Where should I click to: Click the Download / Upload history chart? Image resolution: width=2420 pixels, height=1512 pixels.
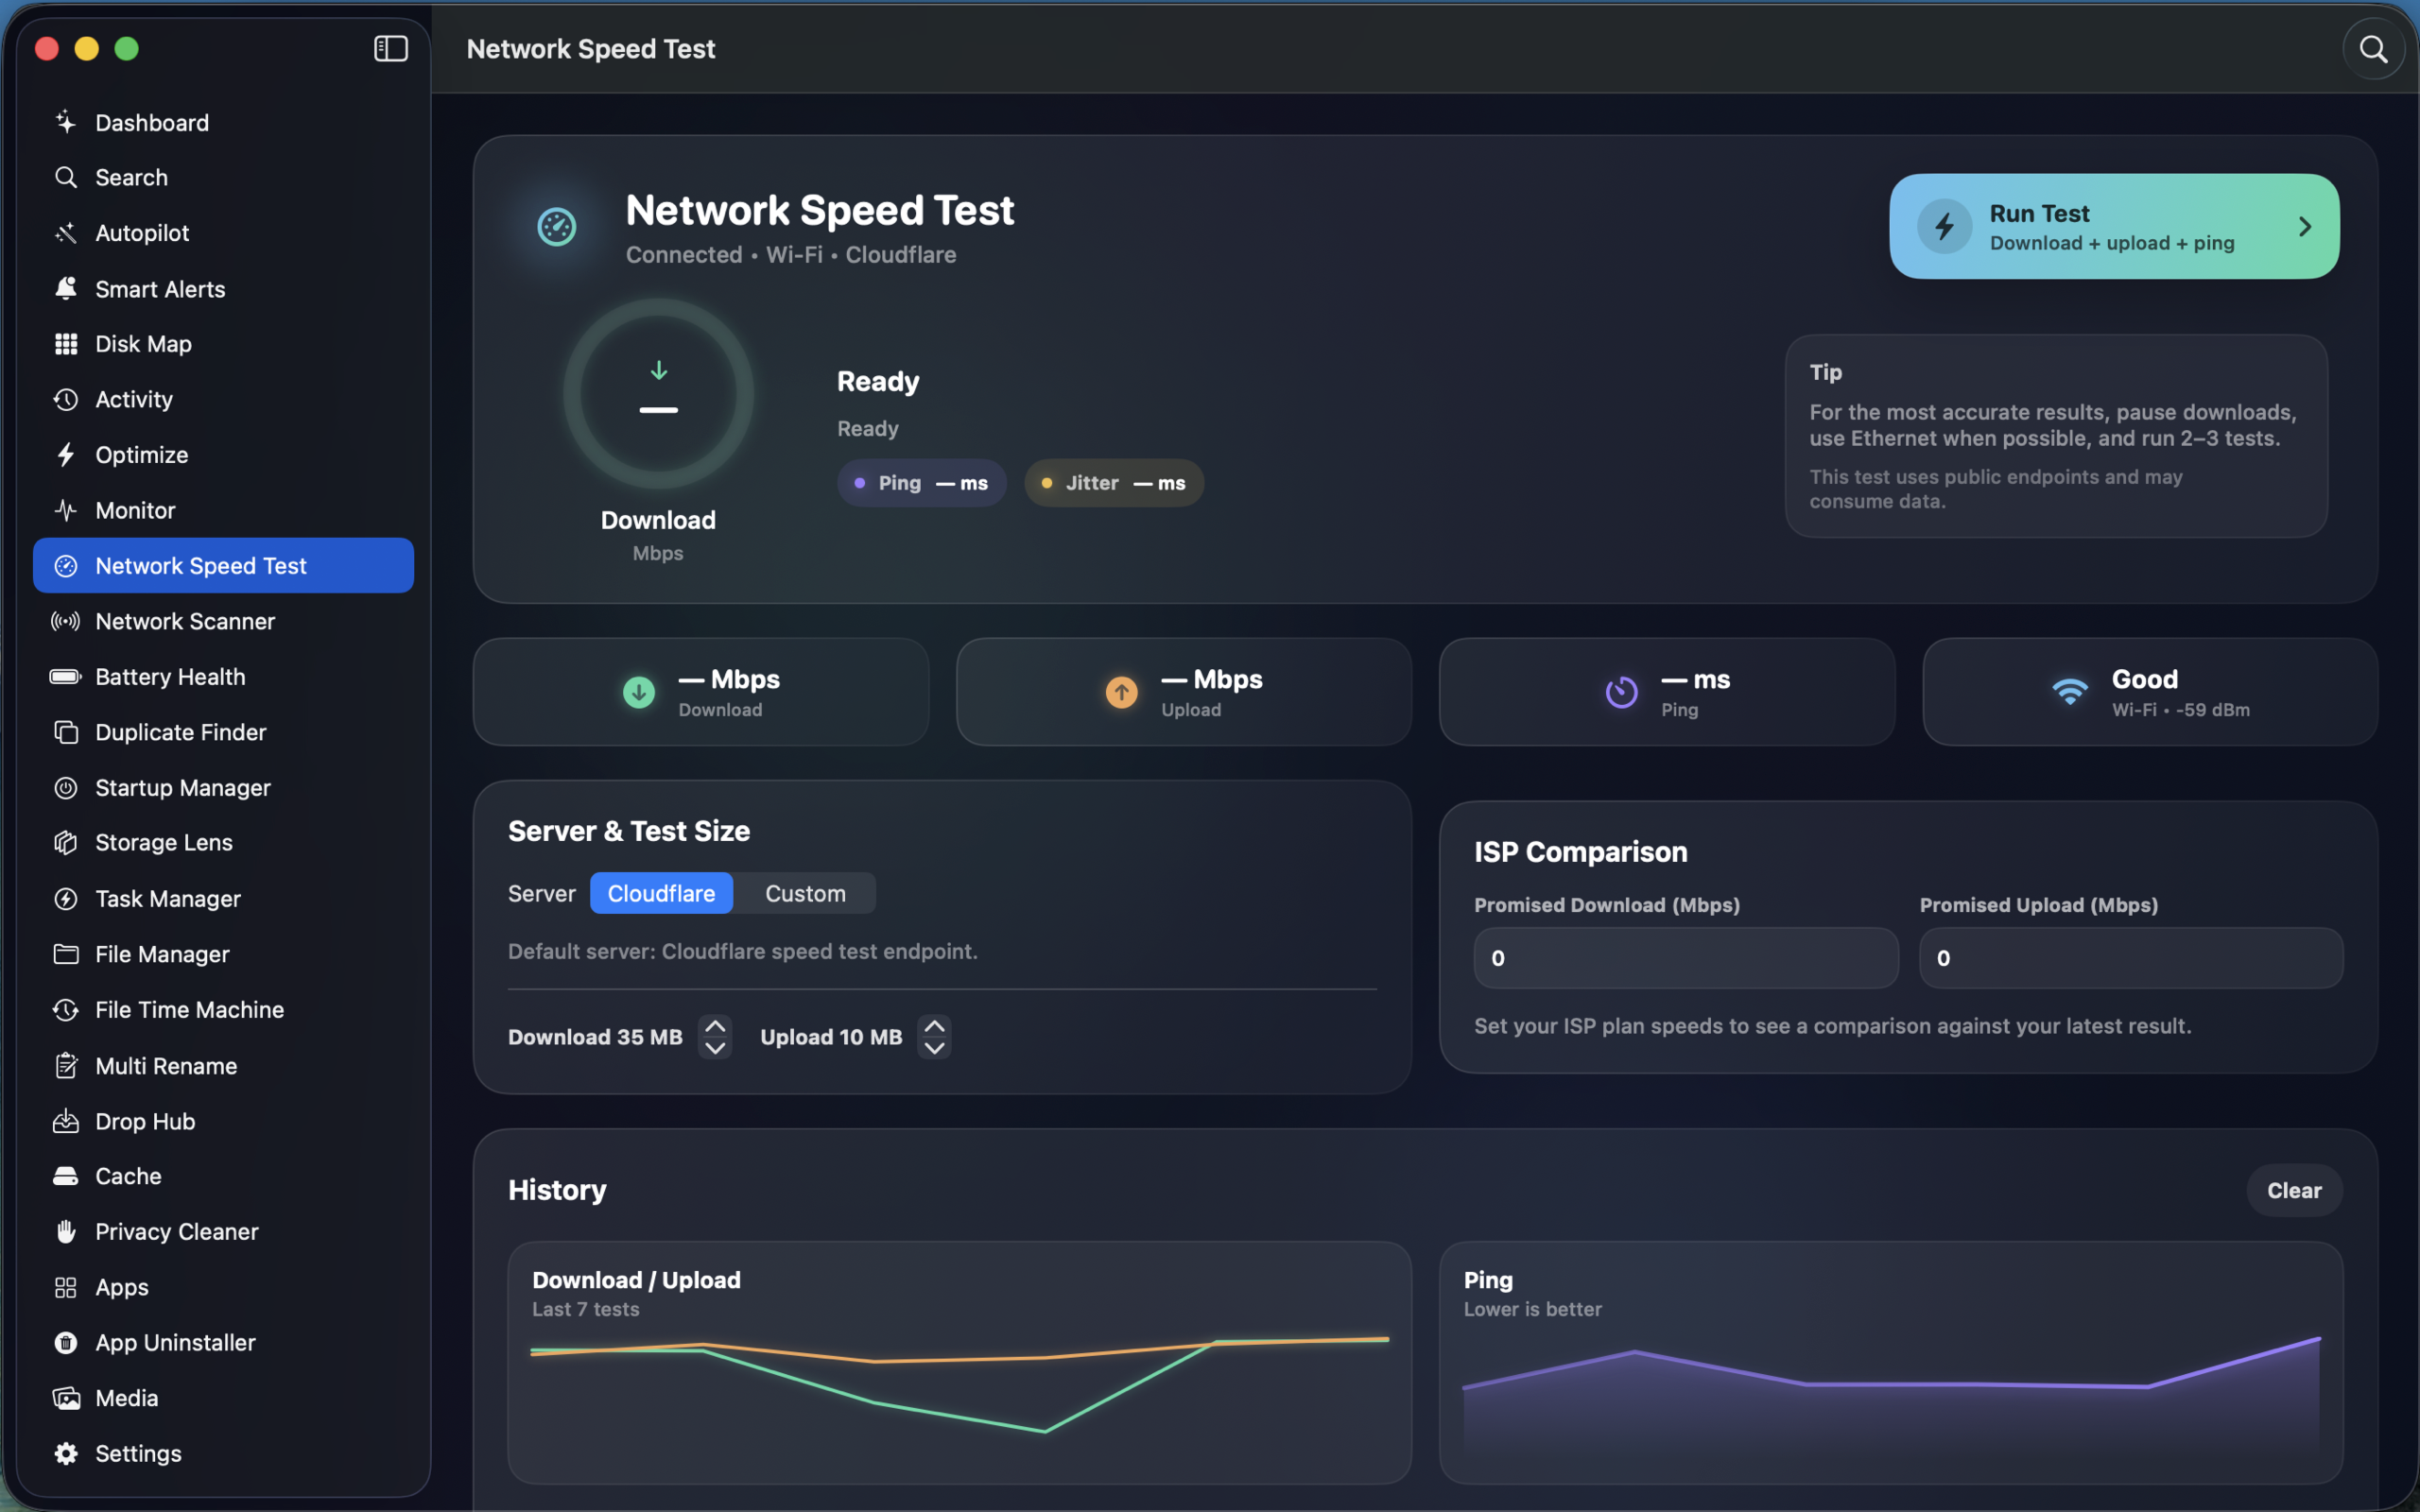click(x=959, y=1363)
